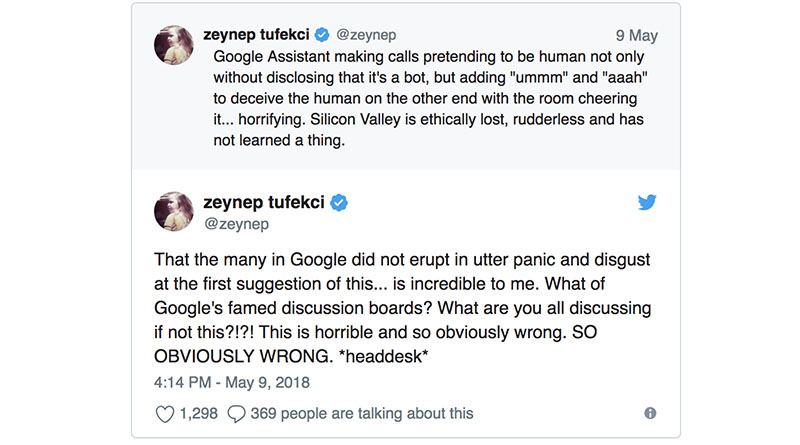Click zeynep tufekci name in main tweet
The image size is (800, 445).
click(264, 203)
